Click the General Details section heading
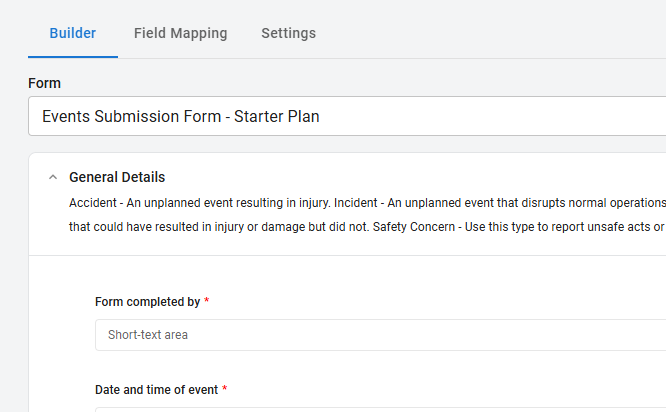Viewport: 666px width, 412px height. (117, 177)
